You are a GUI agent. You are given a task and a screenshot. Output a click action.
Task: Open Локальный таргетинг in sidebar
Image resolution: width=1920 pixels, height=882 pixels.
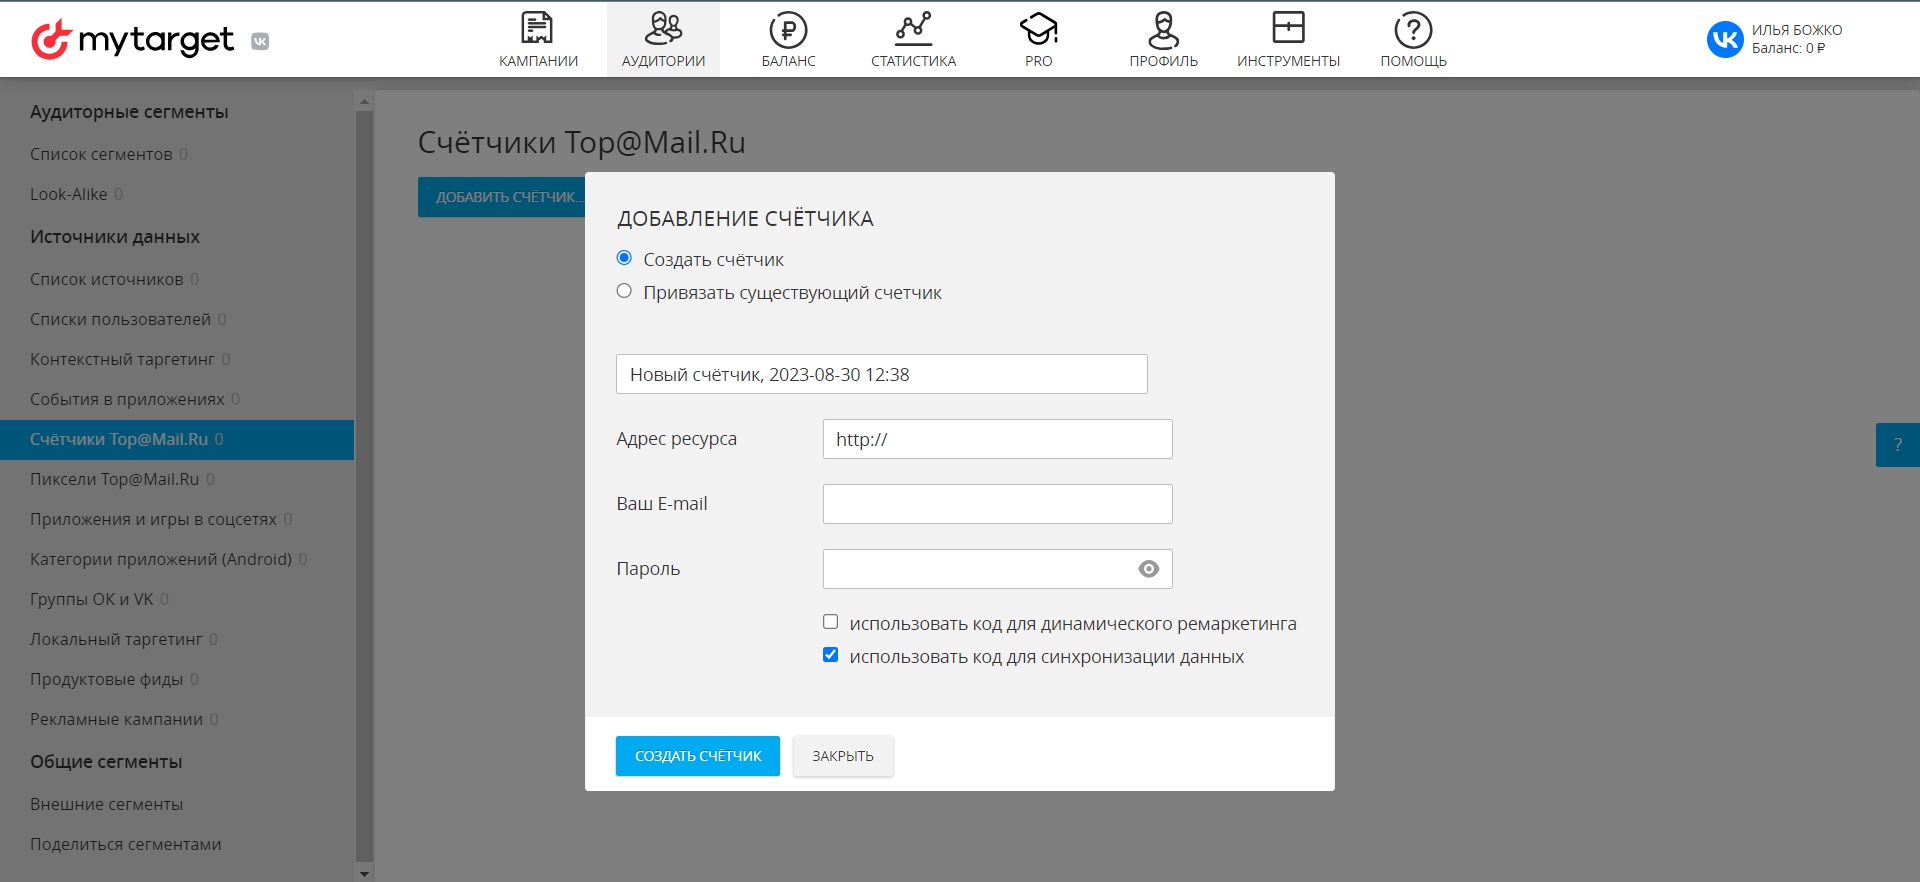[116, 639]
